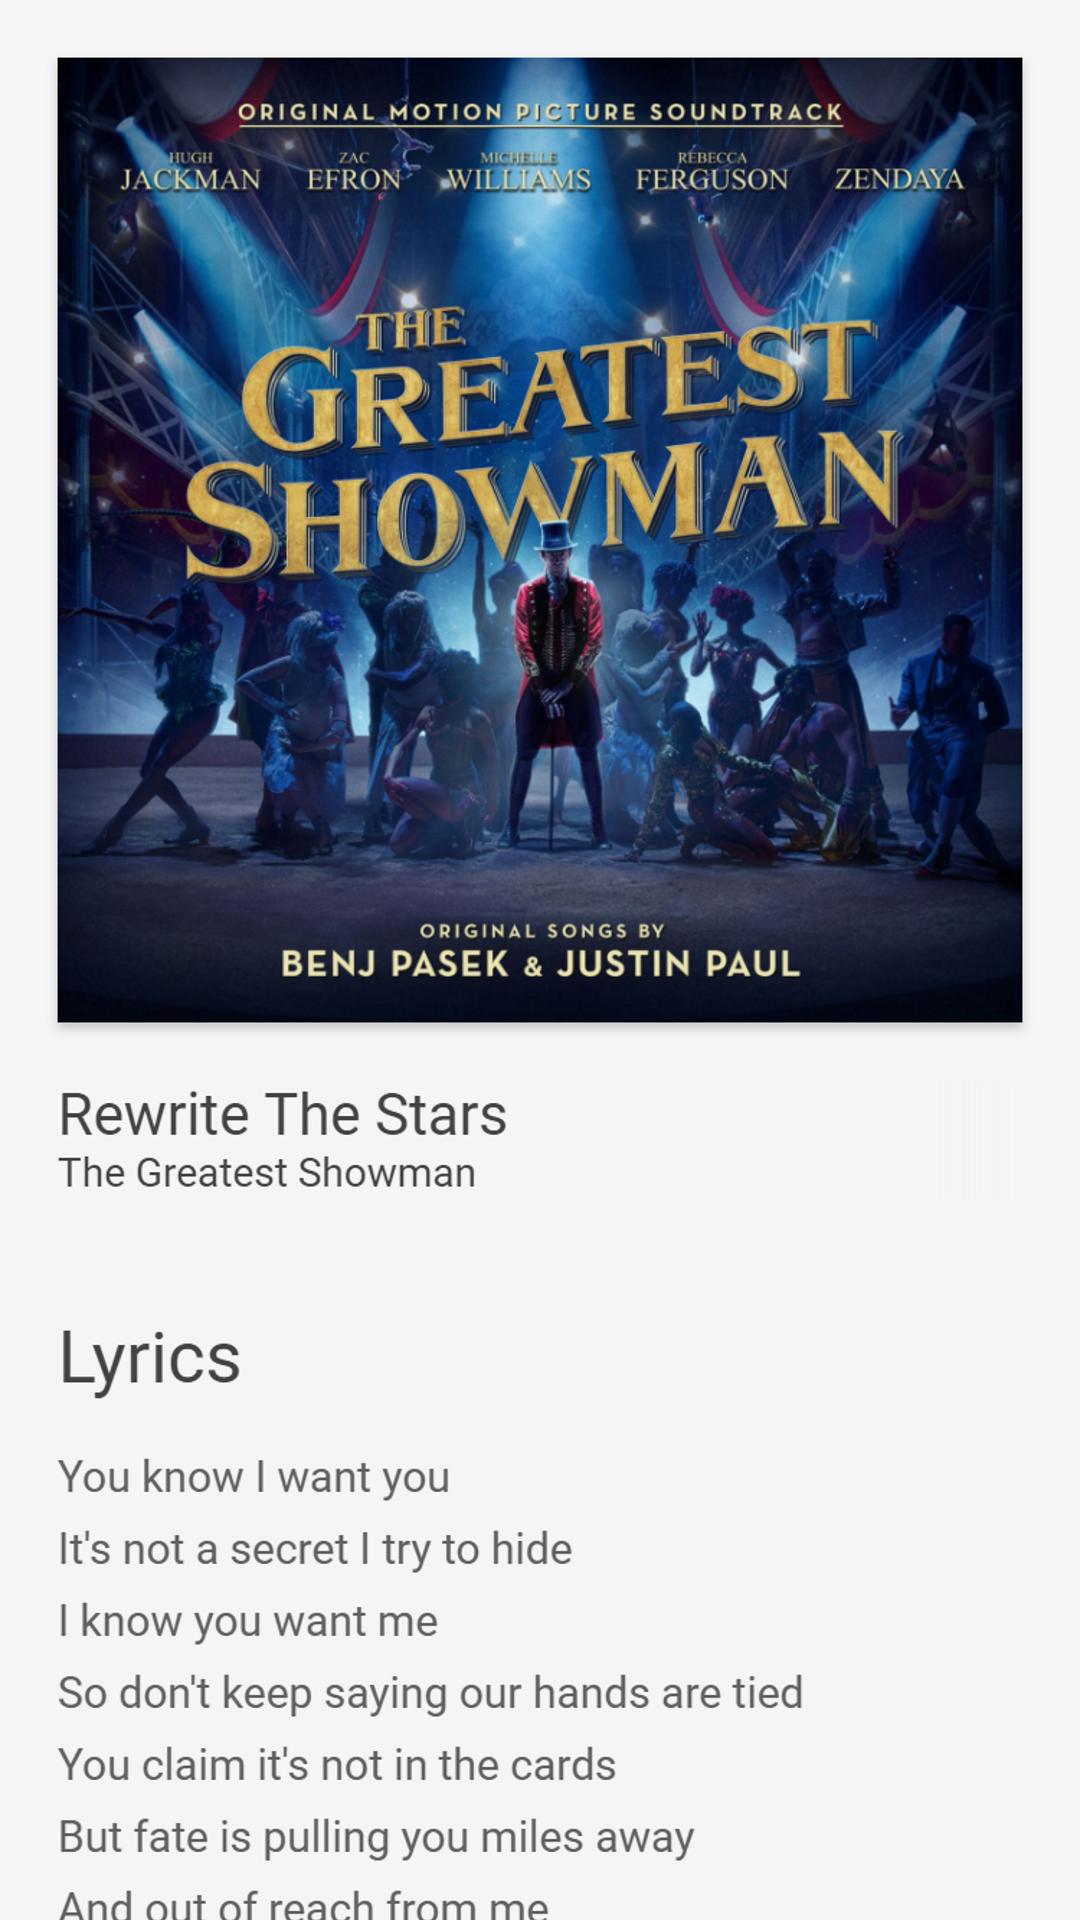Viewport: 1080px width, 1920px height.
Task: Click Original Motion Picture Soundtrack text on cover
Action: [x=540, y=112]
